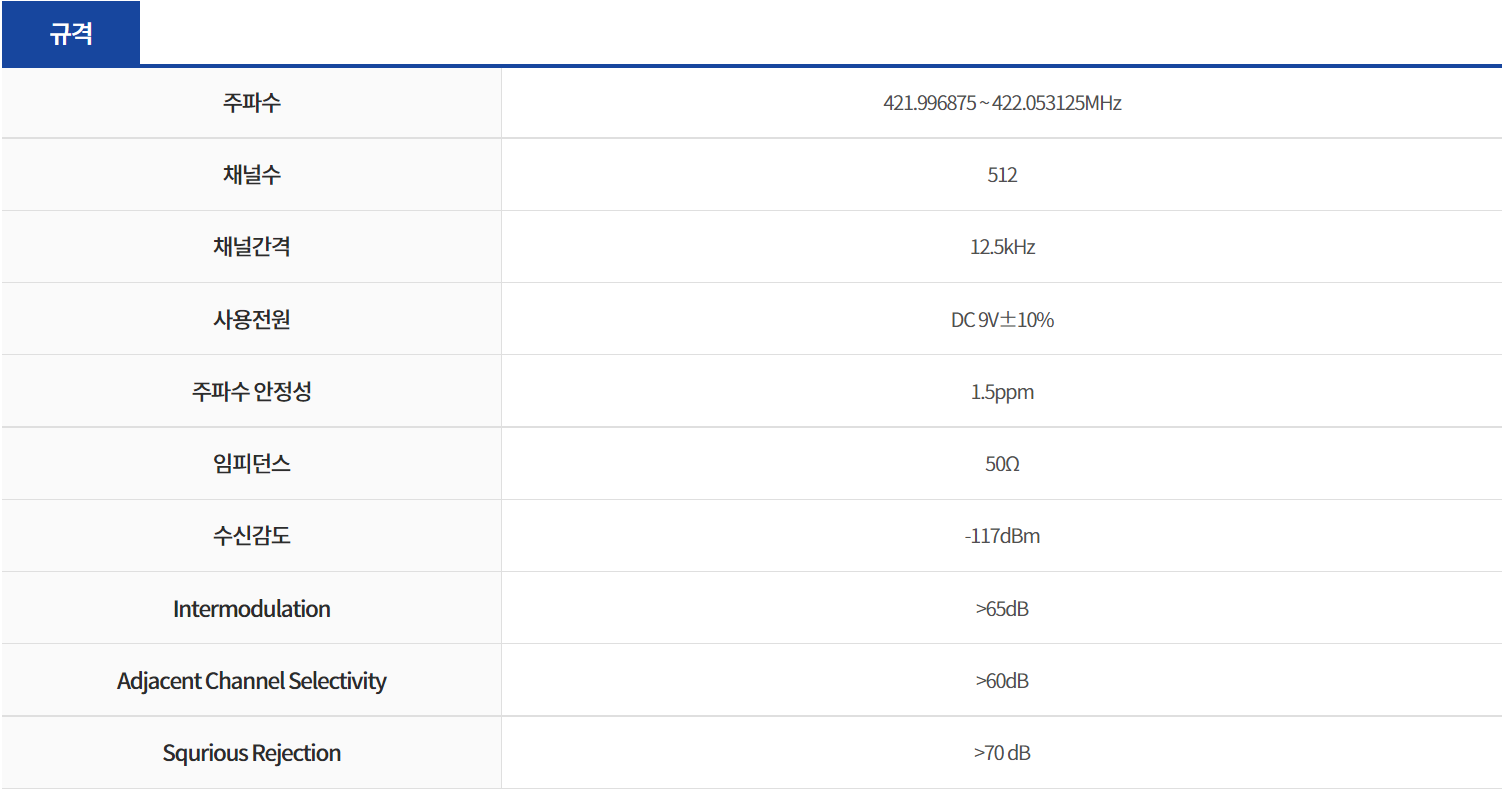Click the Adjacent Channel Selectivity label

(x=252, y=681)
